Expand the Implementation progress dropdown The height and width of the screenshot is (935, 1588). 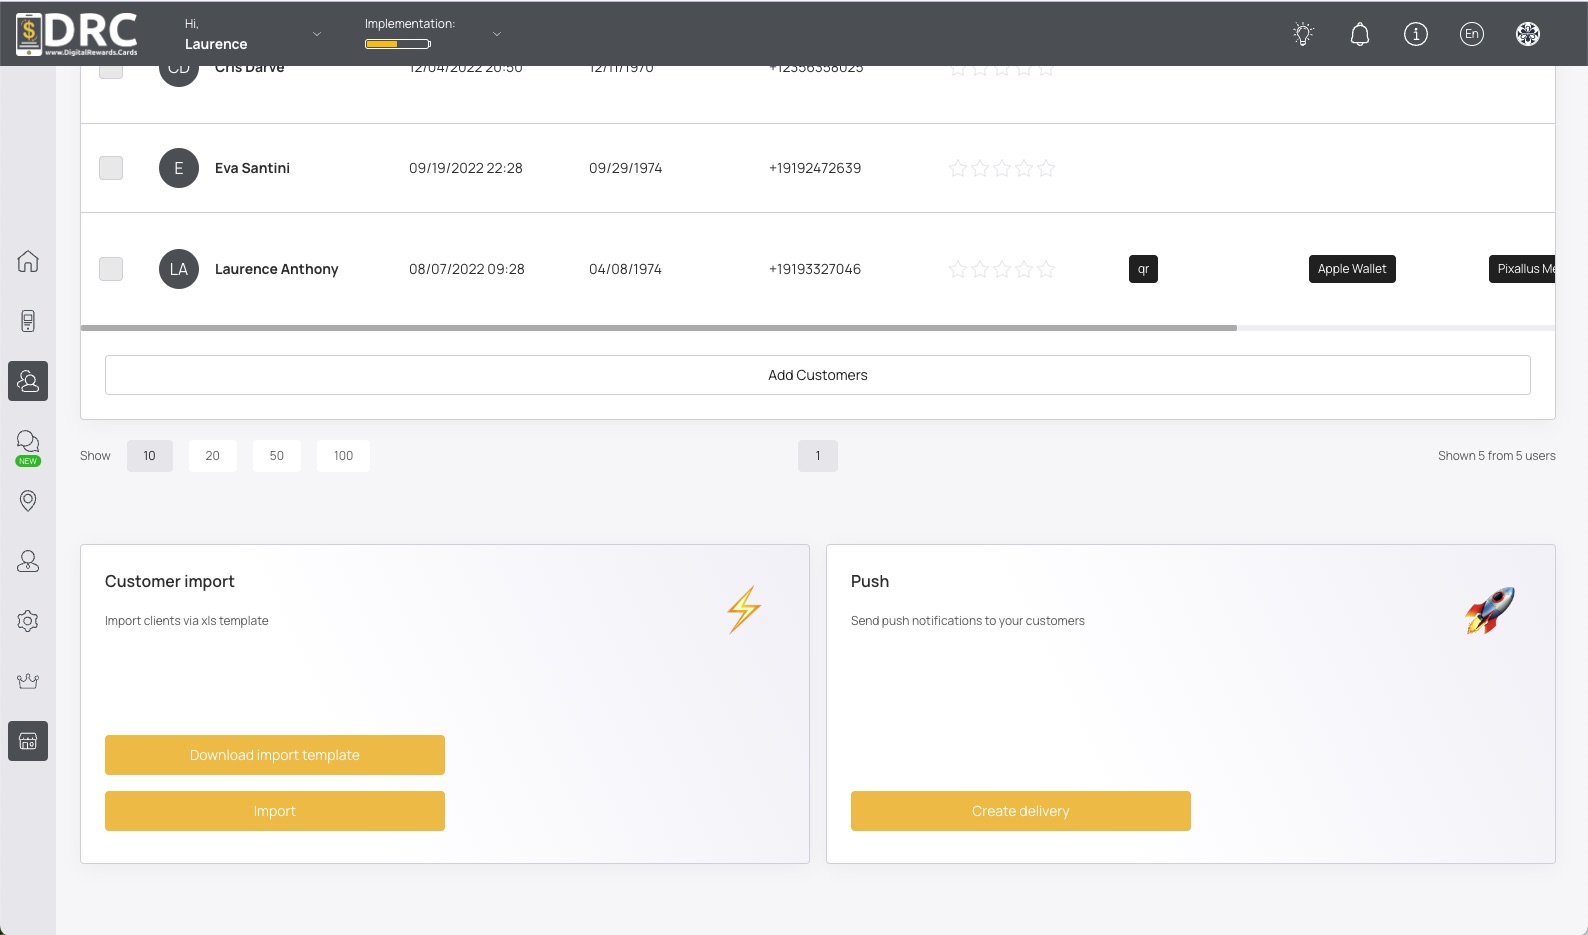pos(497,34)
